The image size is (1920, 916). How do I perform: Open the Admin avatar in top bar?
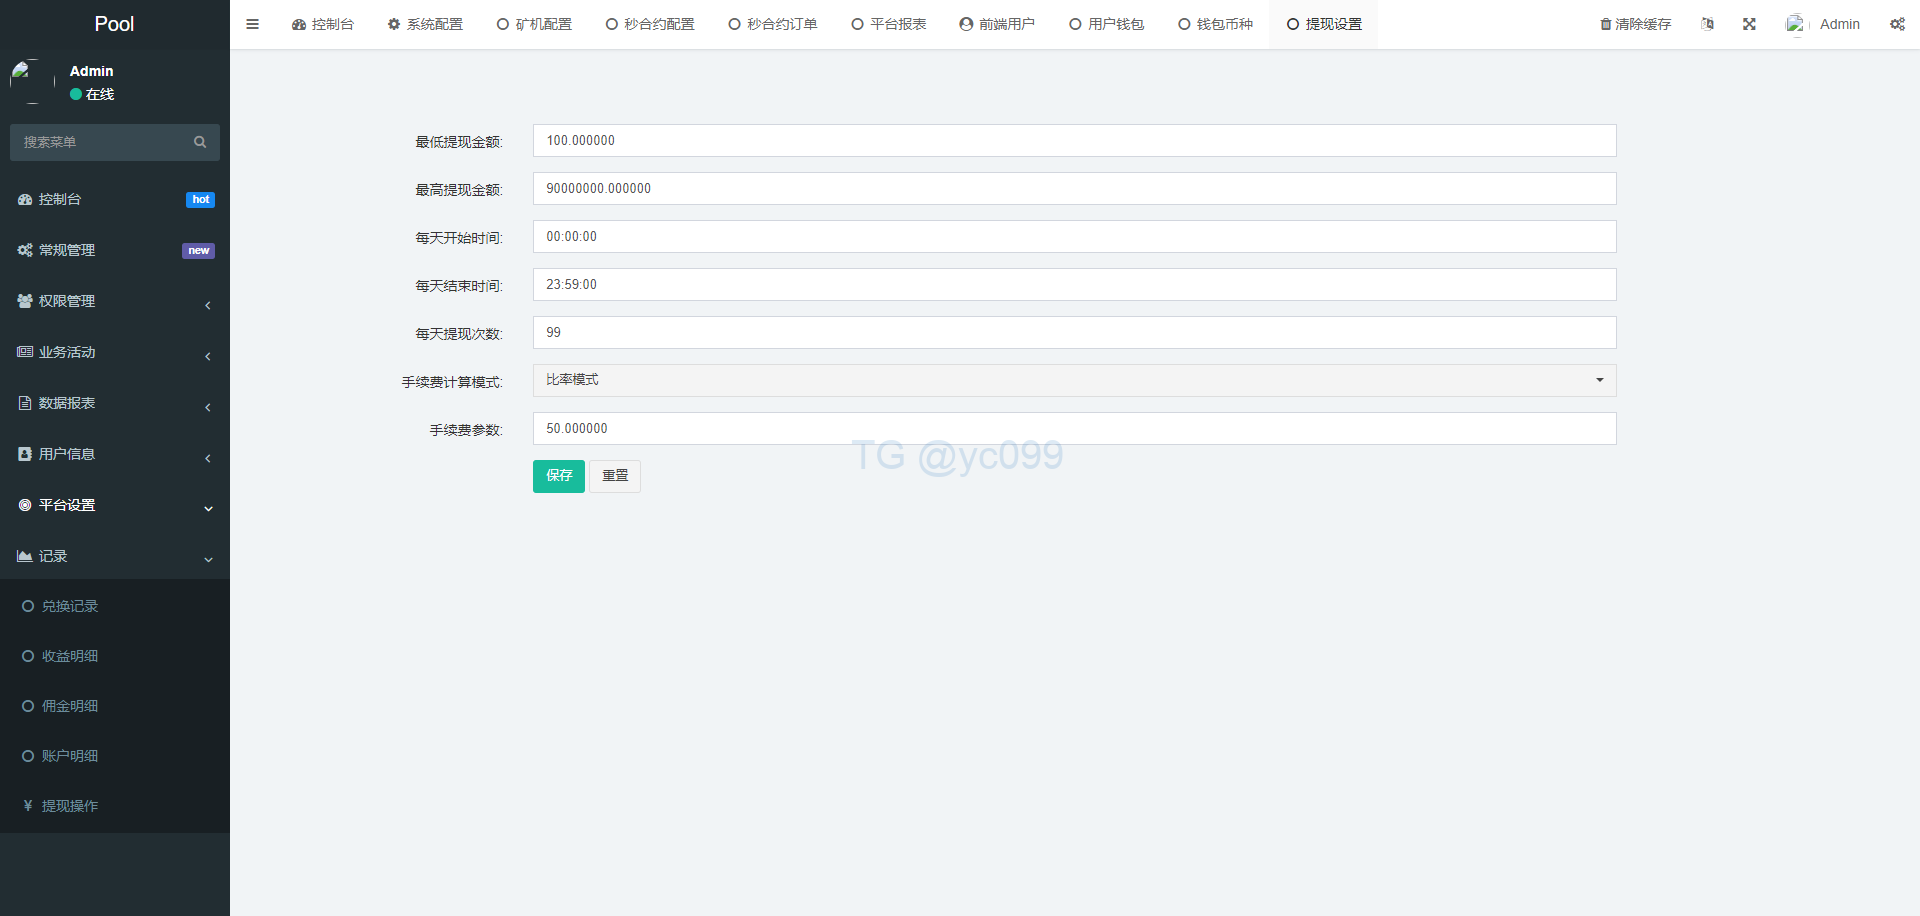(1796, 24)
